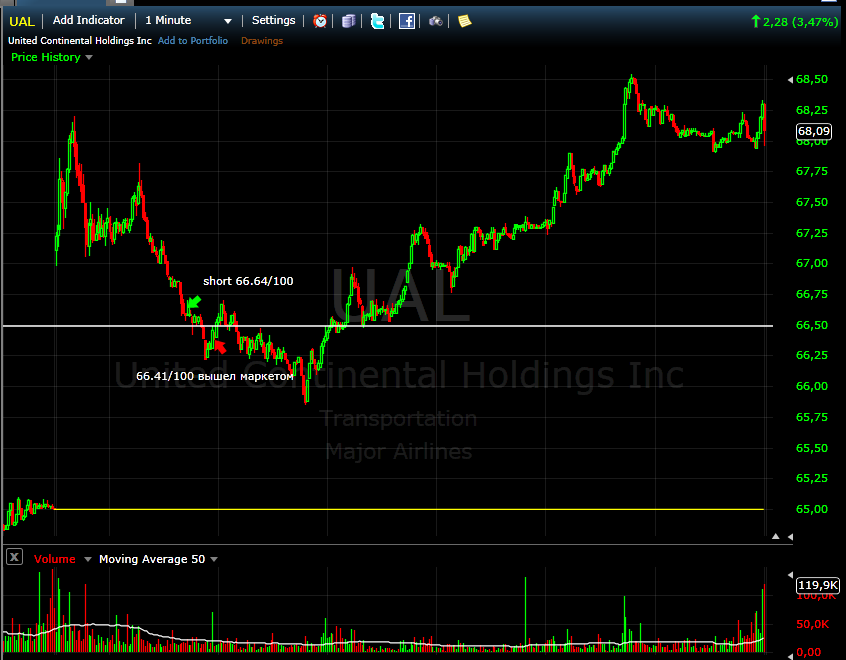This screenshot has height=660, width=846.
Task: Open the yellow sticky note icon
Action: [x=464, y=20]
